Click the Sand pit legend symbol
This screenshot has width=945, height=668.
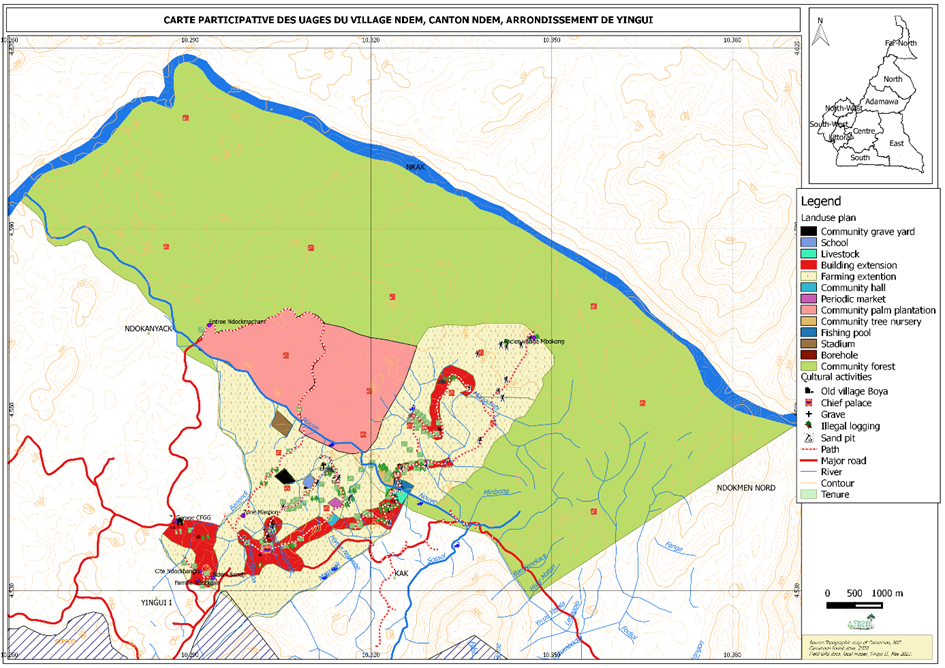coord(809,438)
